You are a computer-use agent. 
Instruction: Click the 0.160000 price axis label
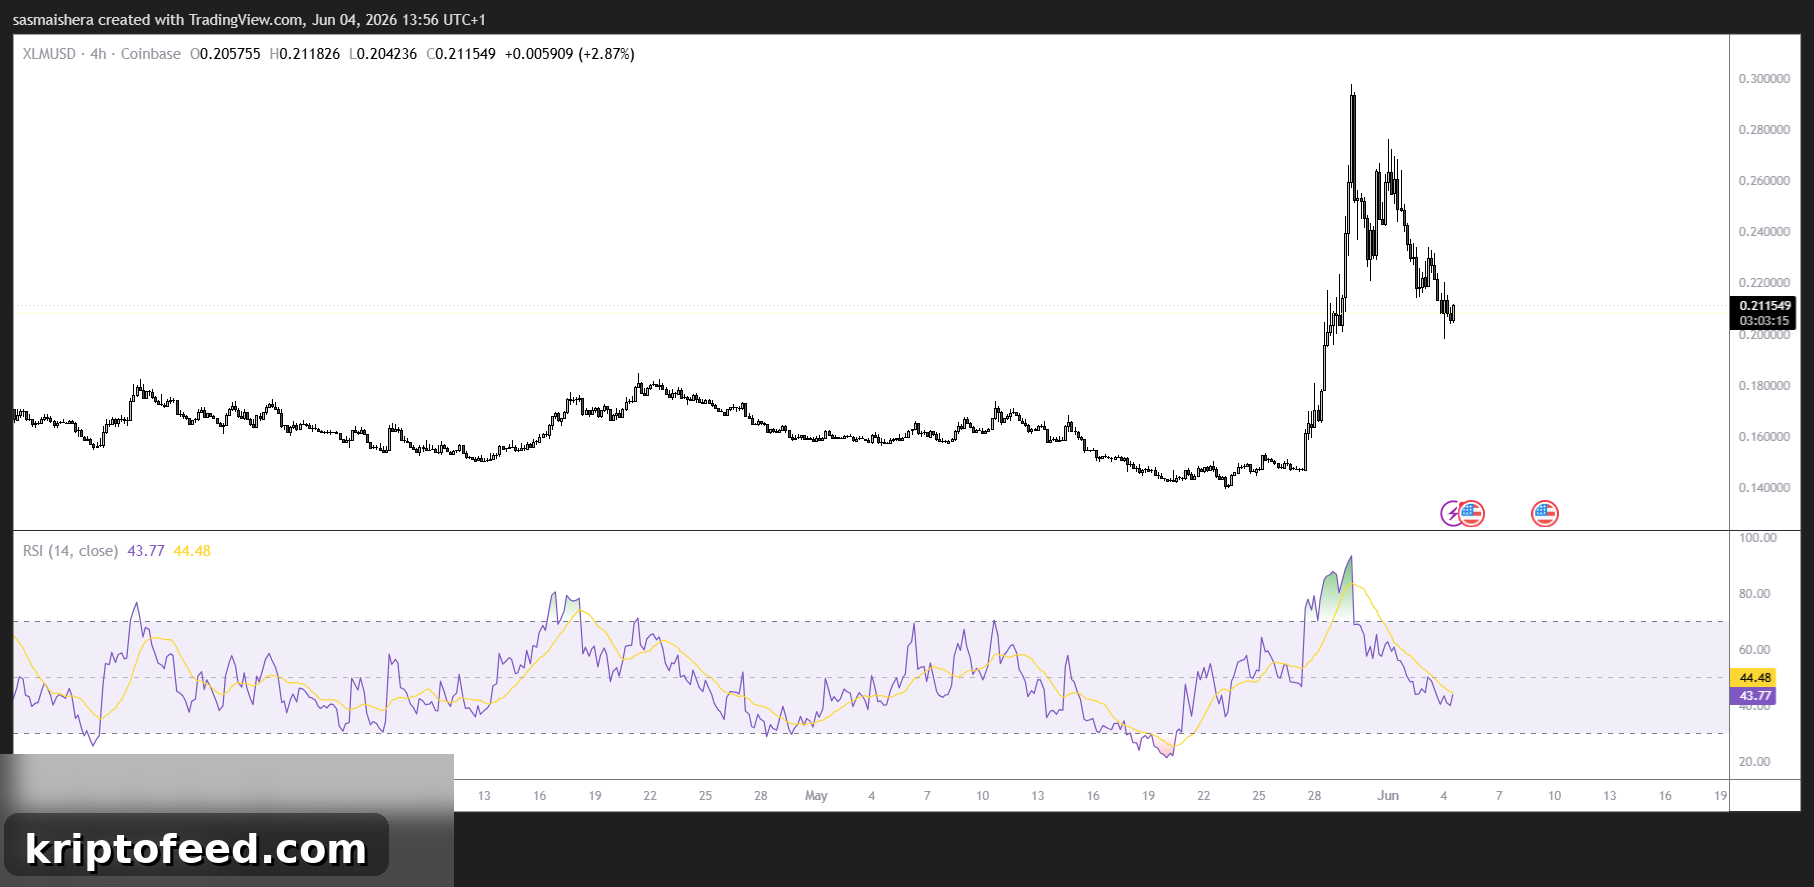click(x=1764, y=437)
